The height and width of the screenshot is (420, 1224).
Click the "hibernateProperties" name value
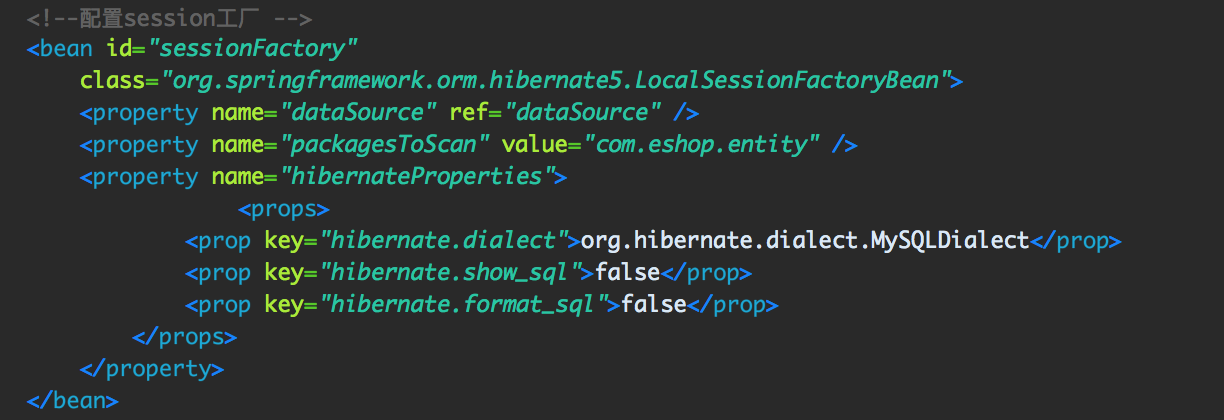pyautogui.click(x=416, y=177)
